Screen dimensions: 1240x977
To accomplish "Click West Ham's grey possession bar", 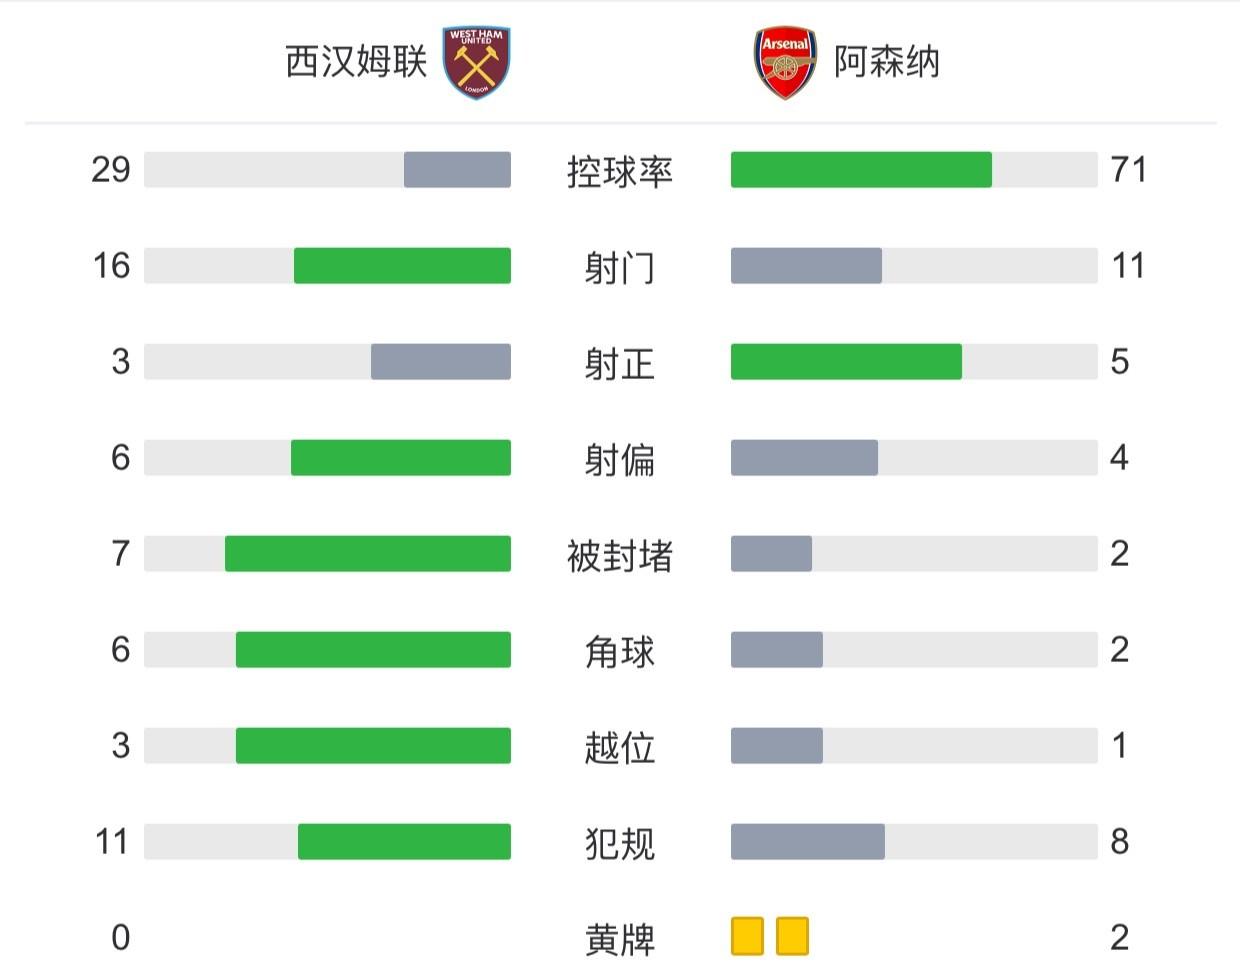I will coord(457,170).
